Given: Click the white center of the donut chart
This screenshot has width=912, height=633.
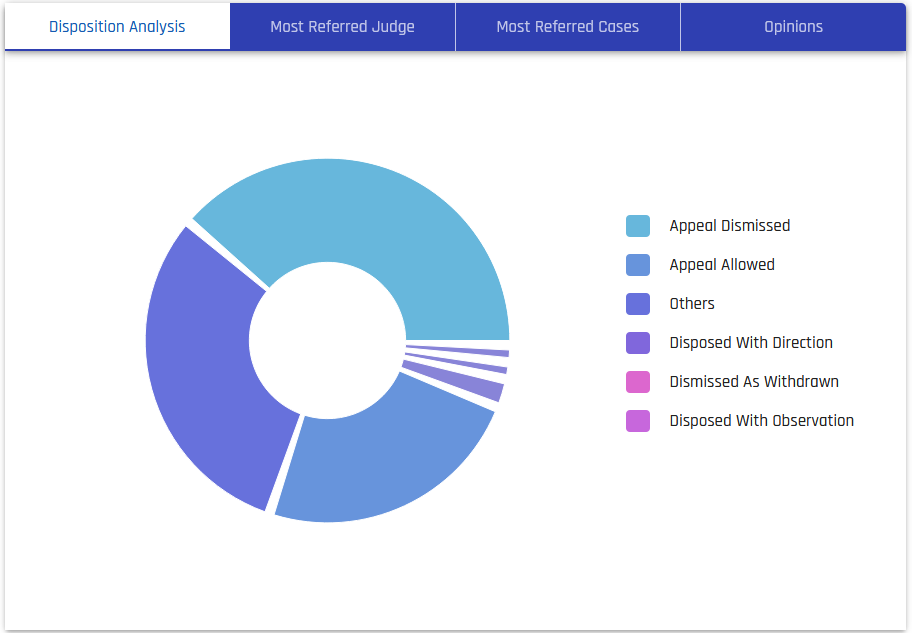Looking at the screenshot, I should 327,340.
